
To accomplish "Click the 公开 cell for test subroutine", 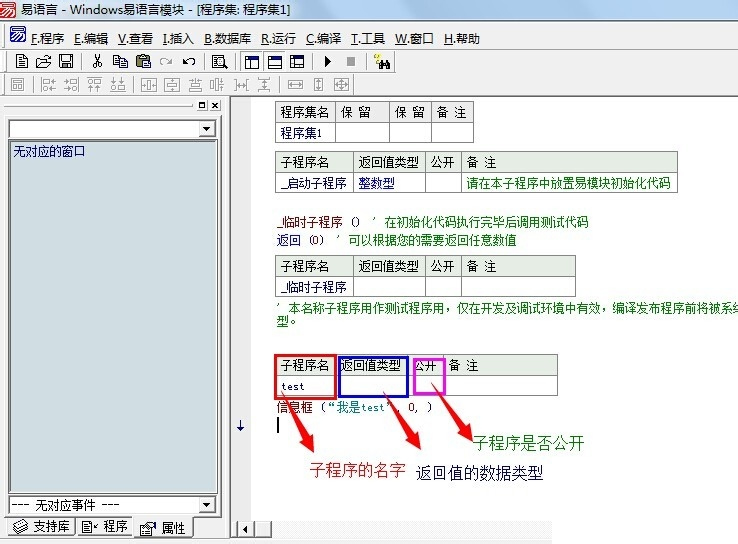I will (x=428, y=386).
